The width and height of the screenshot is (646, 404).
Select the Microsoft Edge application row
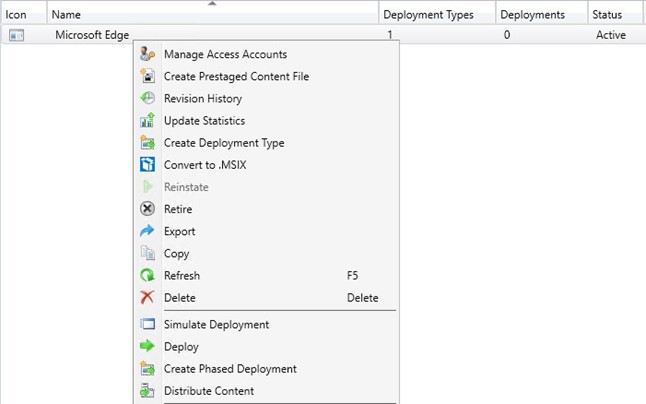[323, 35]
